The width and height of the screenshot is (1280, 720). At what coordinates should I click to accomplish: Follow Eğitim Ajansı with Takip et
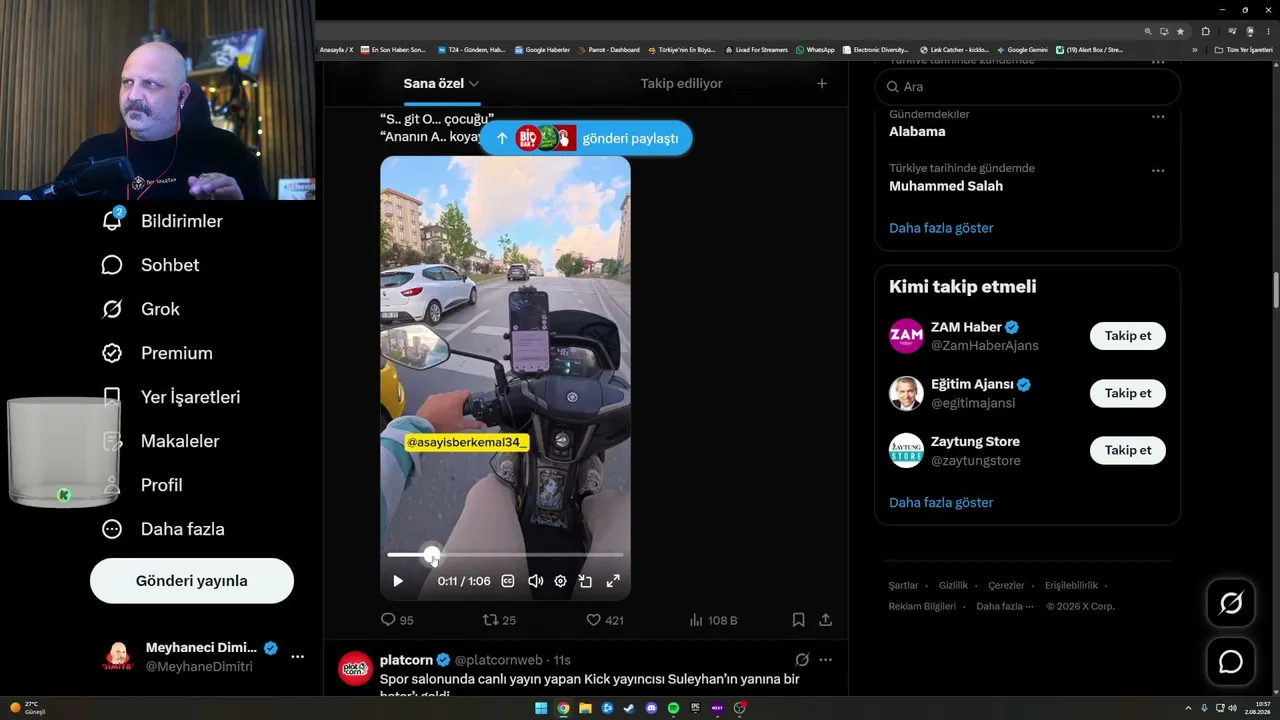1128,393
